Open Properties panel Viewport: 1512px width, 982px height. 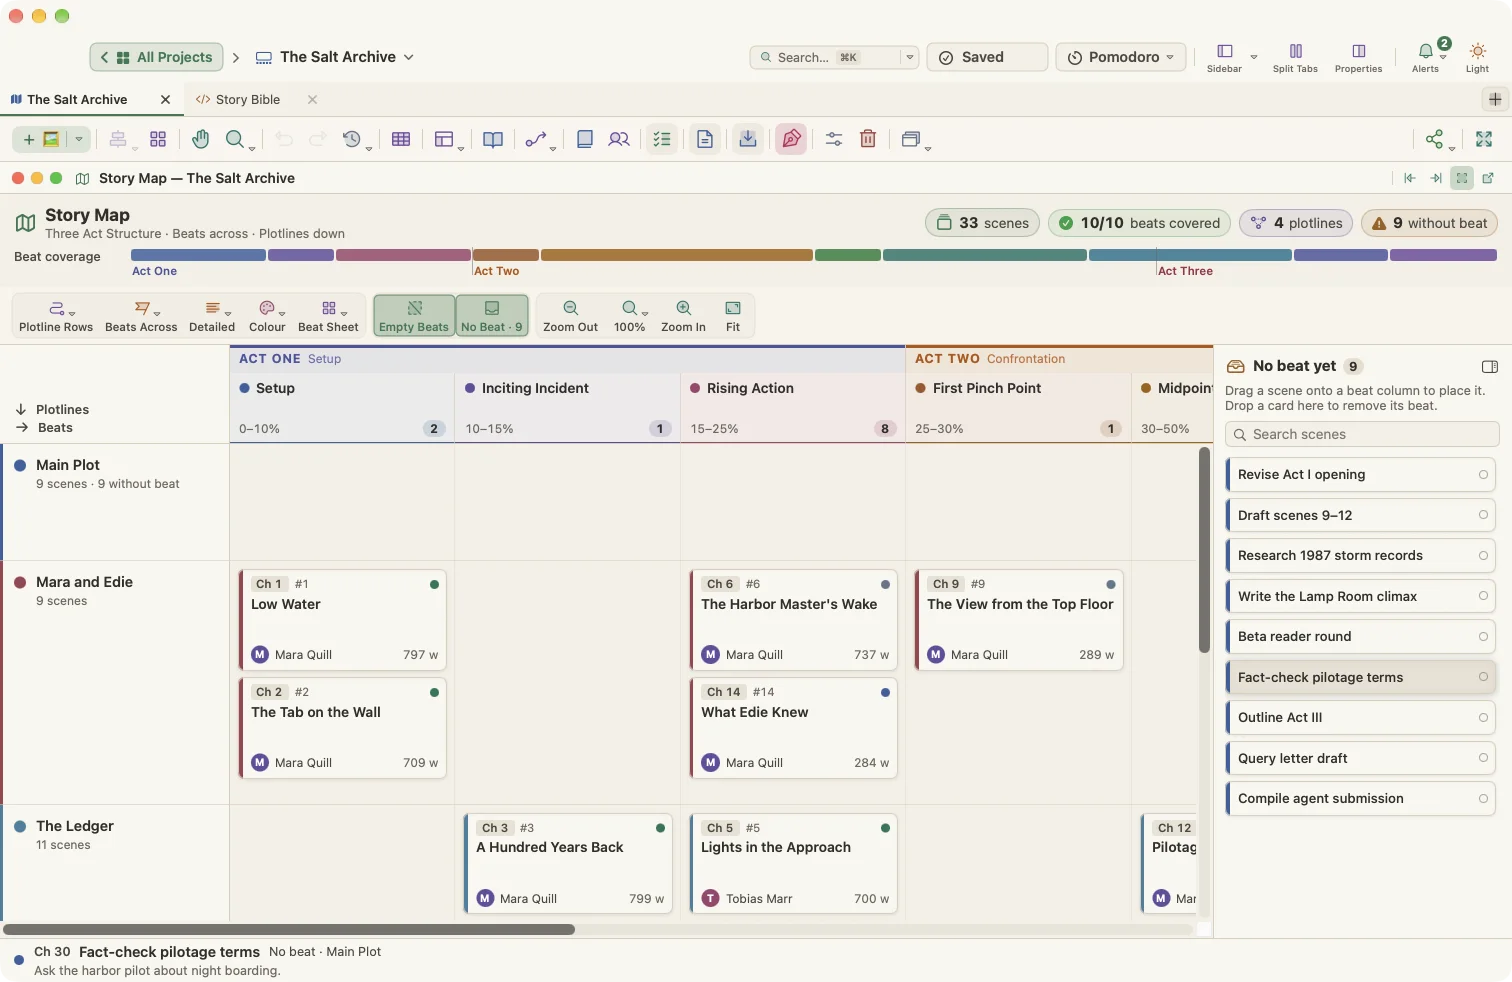click(1358, 57)
